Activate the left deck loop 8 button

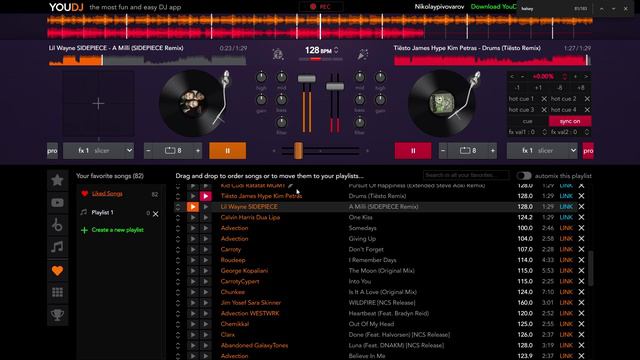click(x=173, y=151)
